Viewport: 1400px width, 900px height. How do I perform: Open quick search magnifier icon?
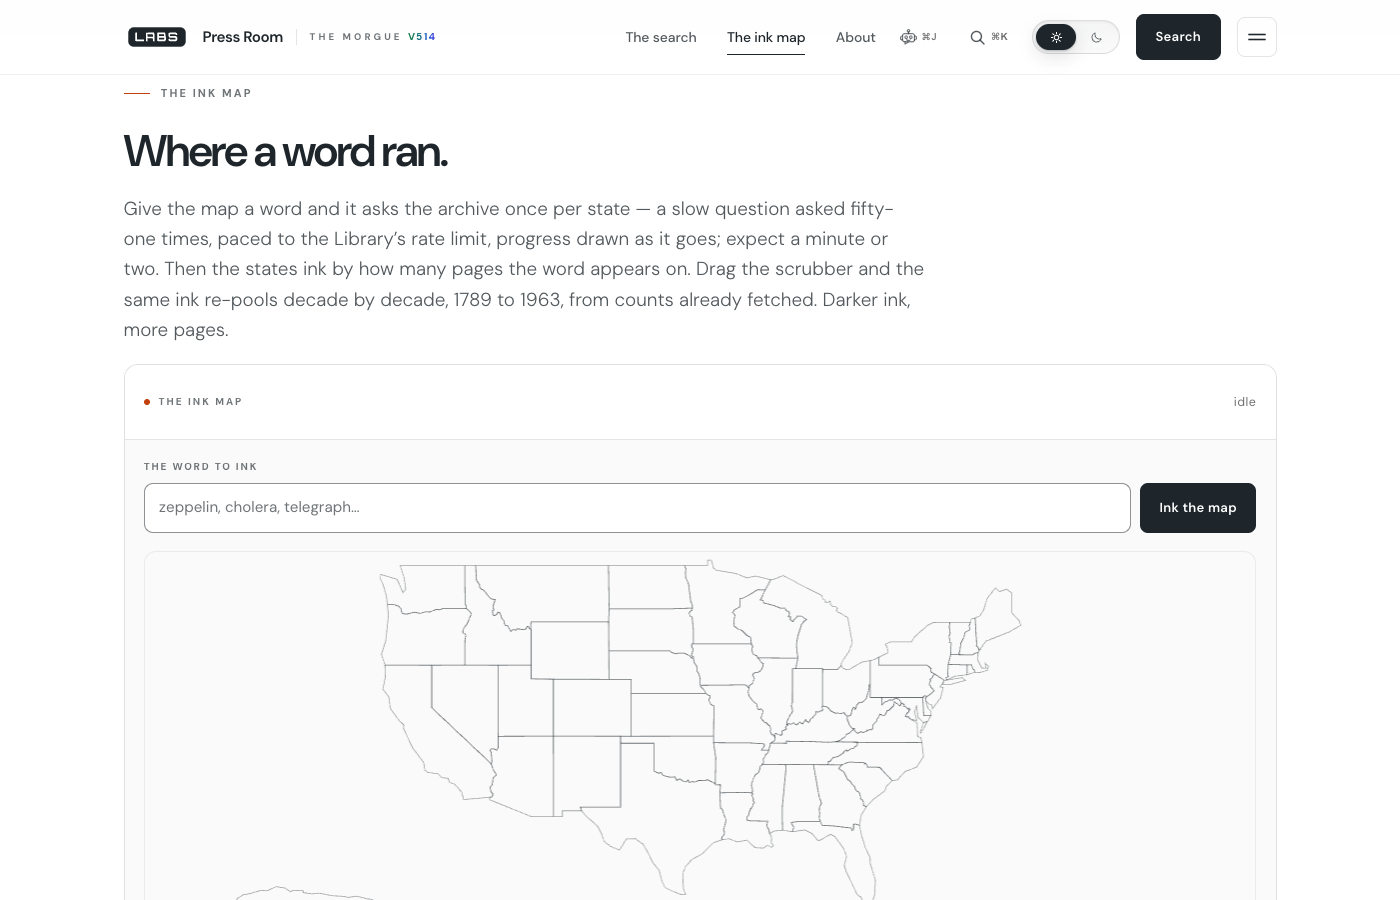pyautogui.click(x=977, y=37)
